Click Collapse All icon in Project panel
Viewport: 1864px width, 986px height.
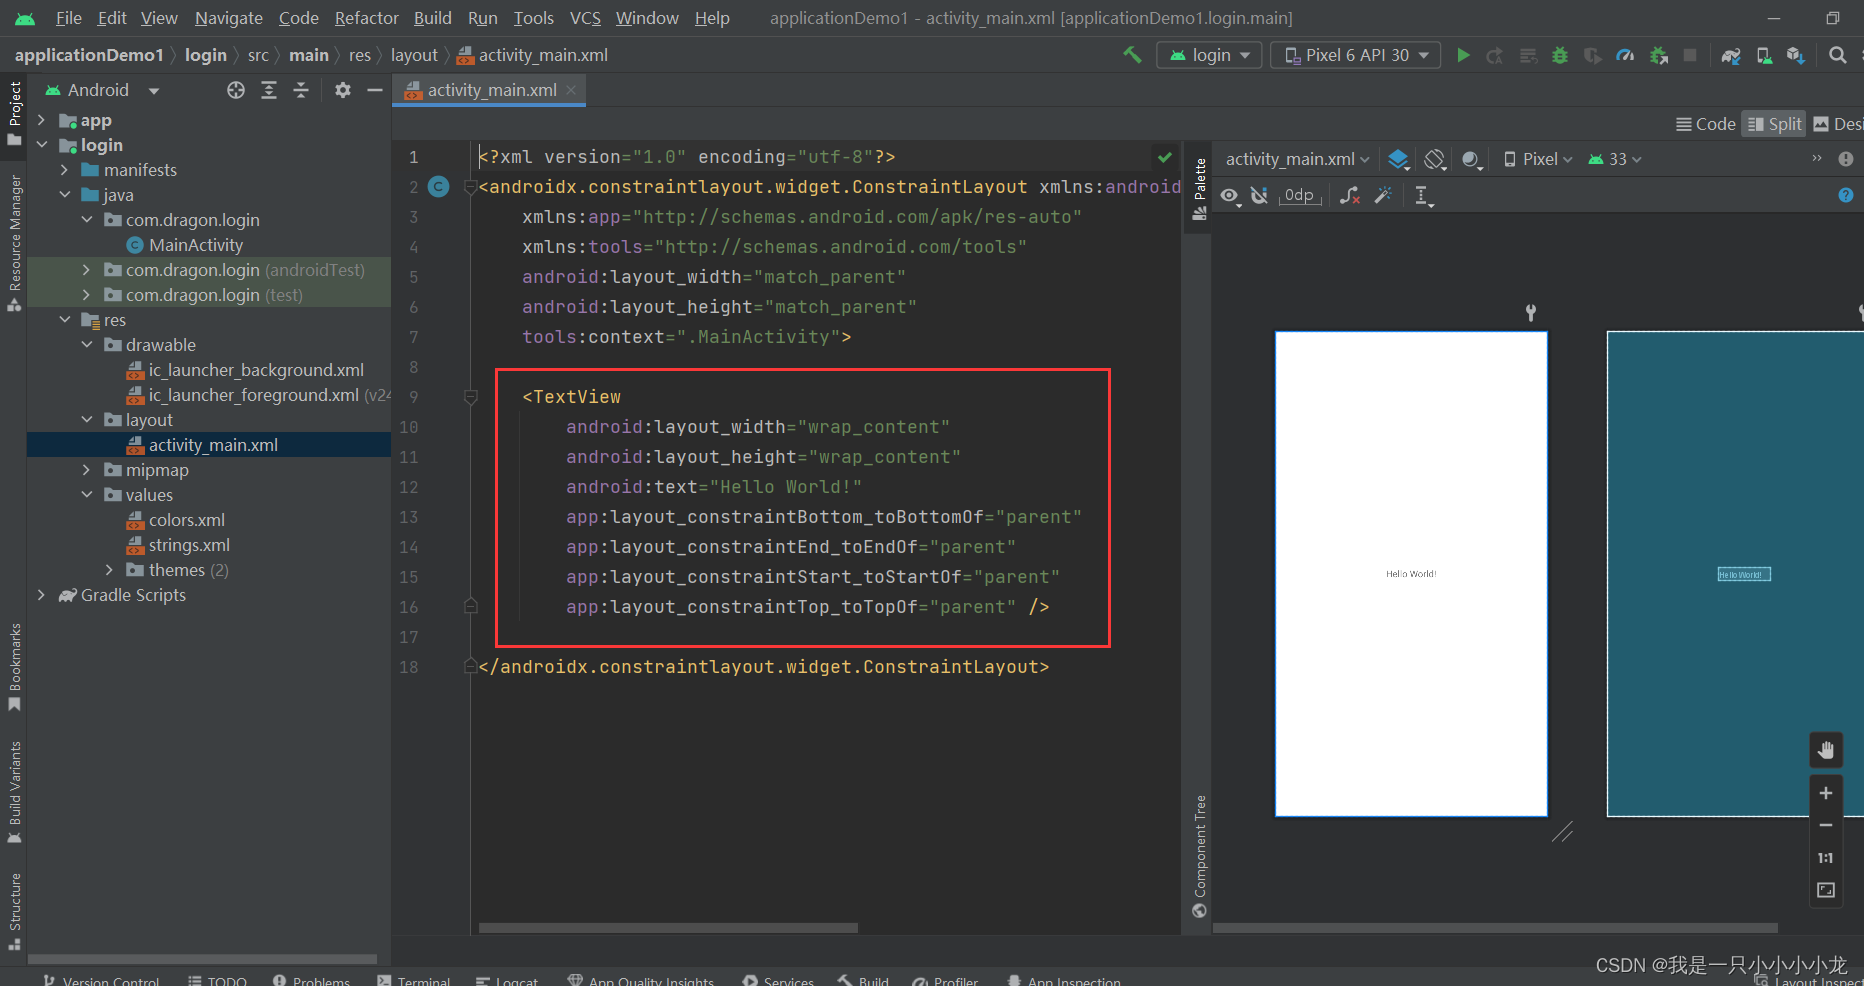coord(301,90)
